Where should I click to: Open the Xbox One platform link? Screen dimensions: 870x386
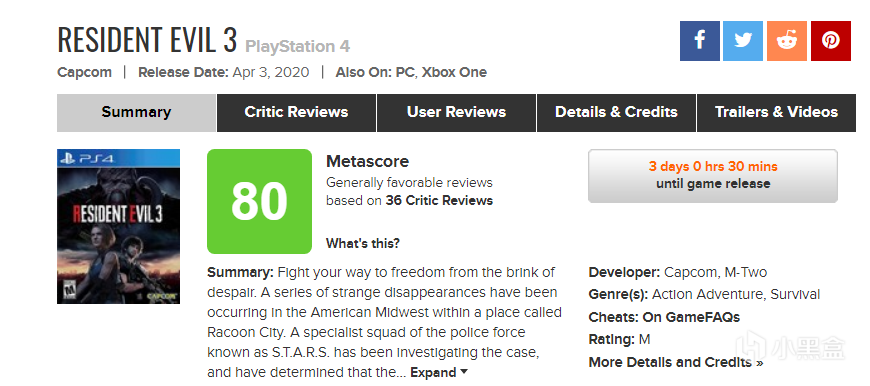454,73
